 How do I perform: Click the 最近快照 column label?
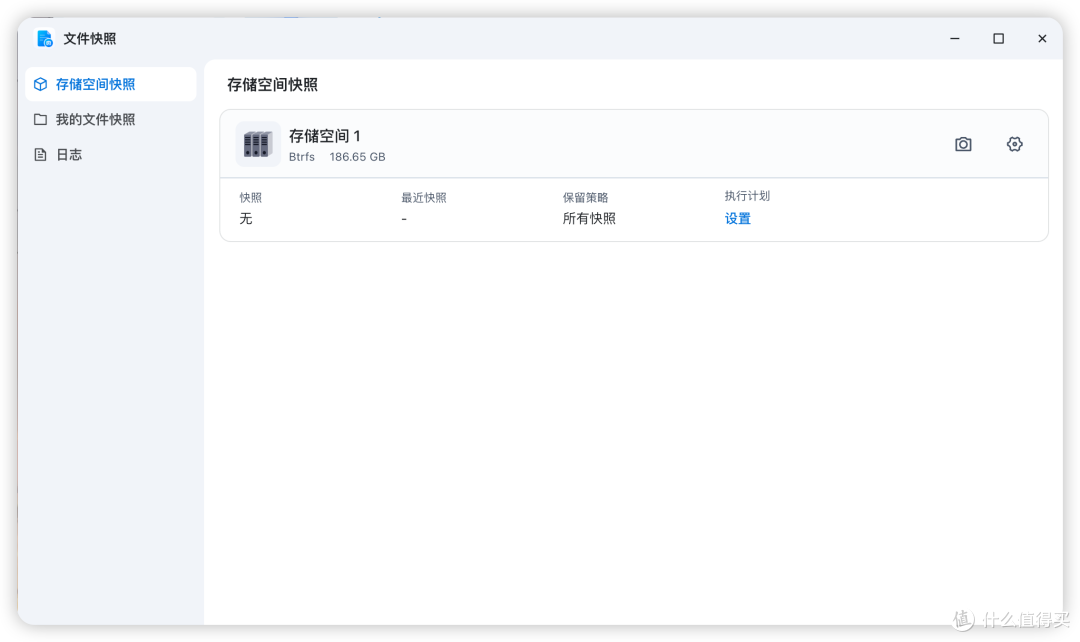pyautogui.click(x=424, y=198)
